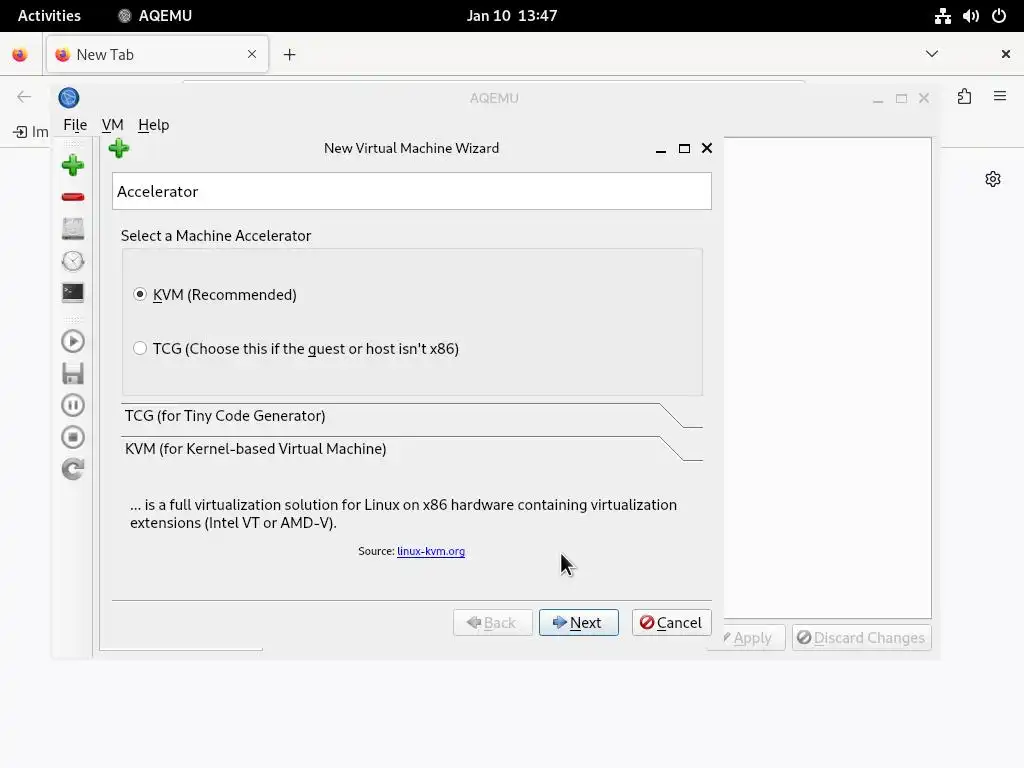Close the New Tab tab in Firefox

[x=252, y=54]
